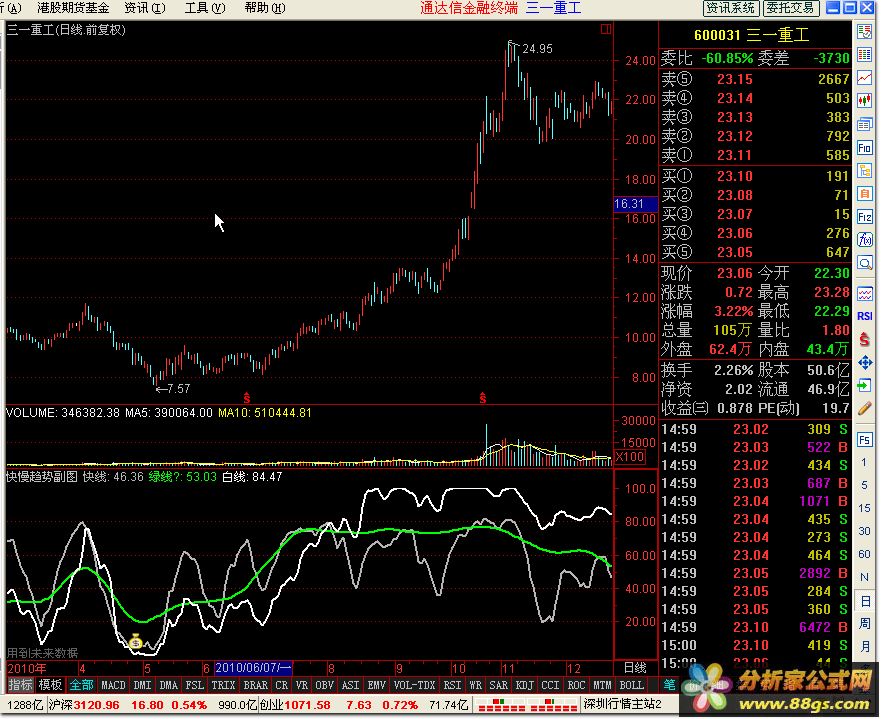The height and width of the screenshot is (719, 881).
Task: Click the red S marker on the chart's June axis
Action: coord(247,398)
